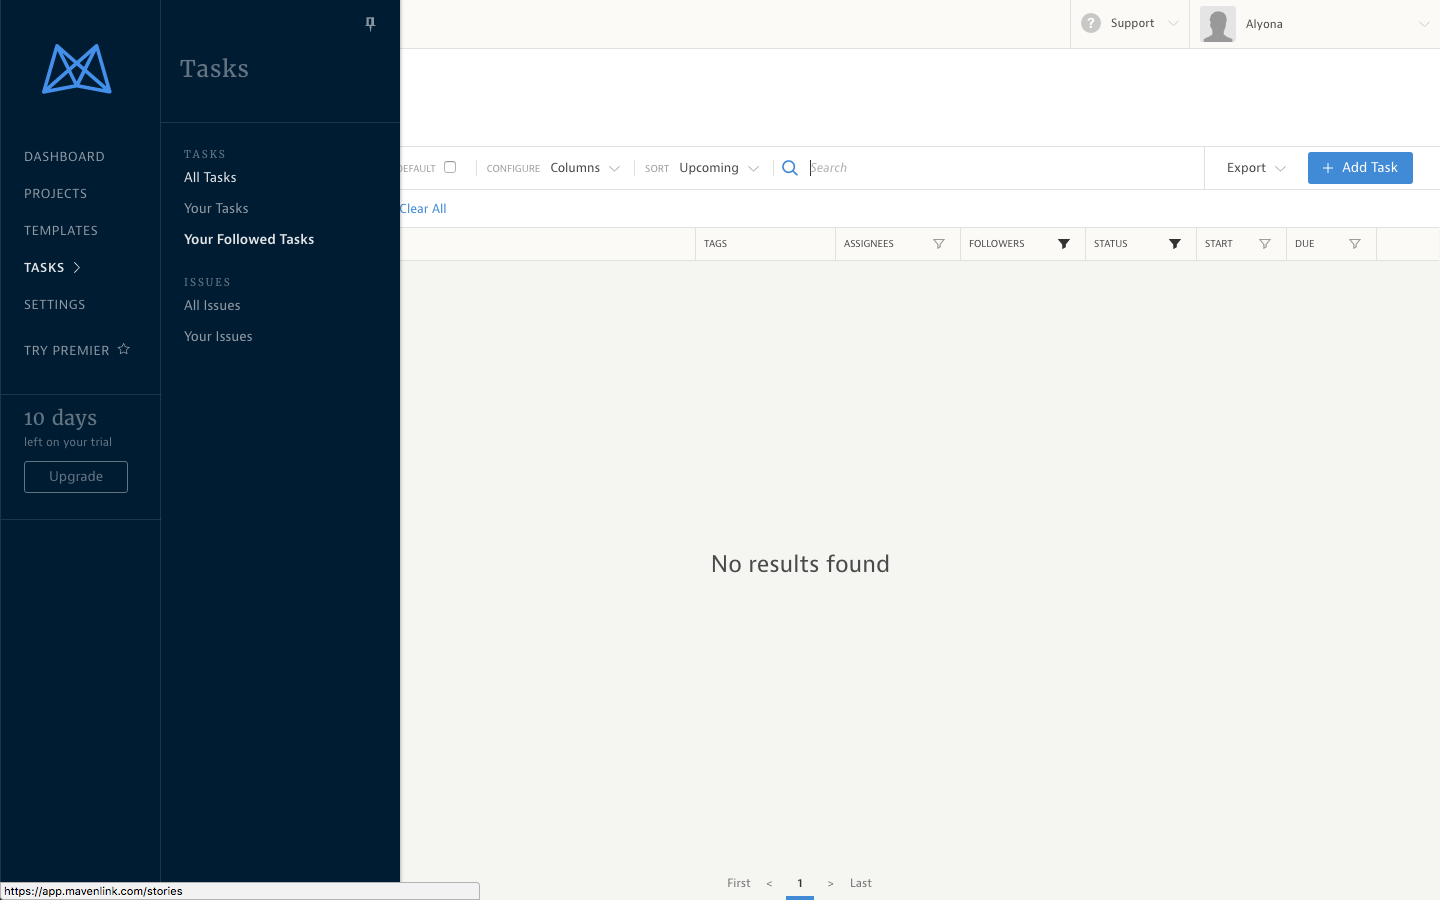Open the Alyona user account menu

point(1314,24)
